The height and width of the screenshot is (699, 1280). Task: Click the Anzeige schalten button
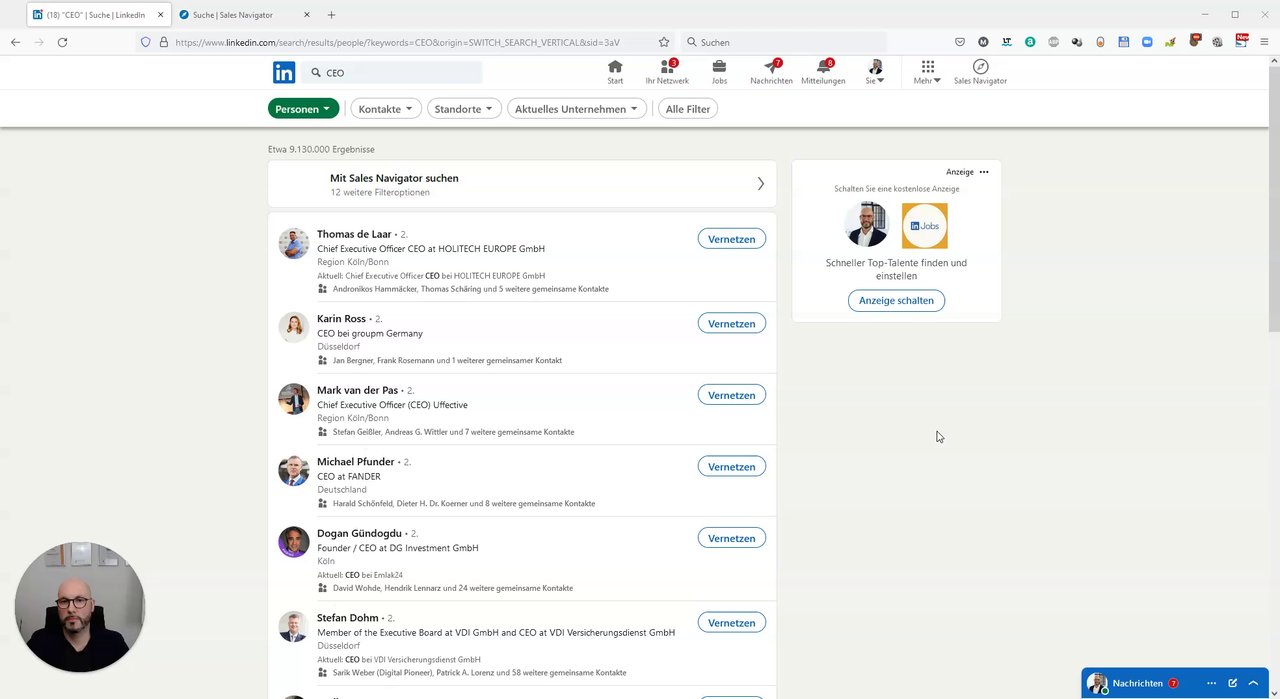tap(896, 300)
